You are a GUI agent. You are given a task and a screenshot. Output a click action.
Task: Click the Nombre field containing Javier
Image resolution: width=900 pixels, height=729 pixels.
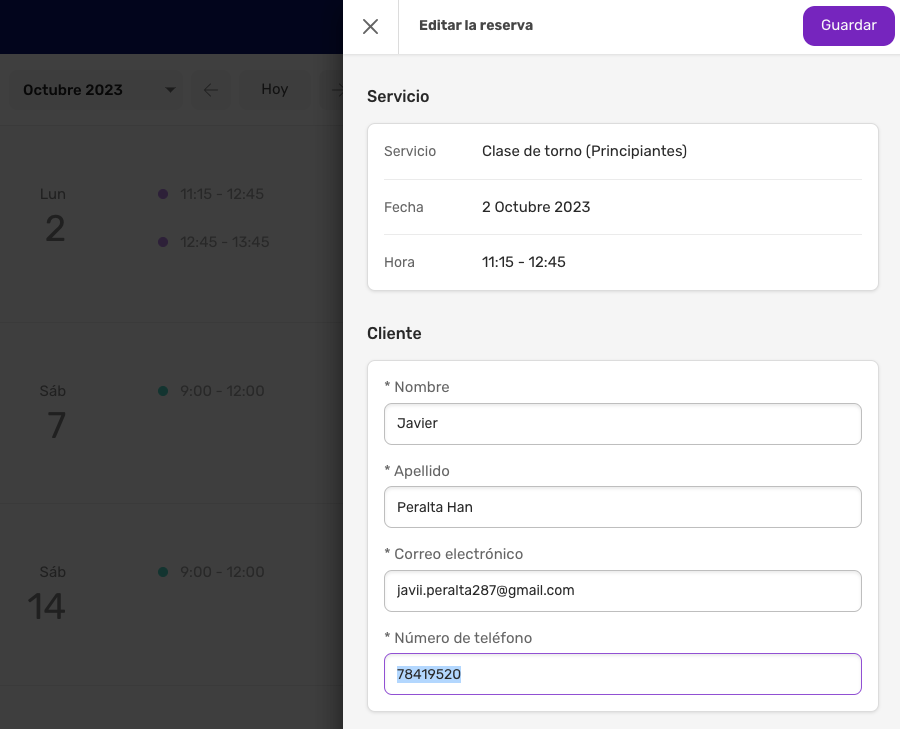coord(623,424)
